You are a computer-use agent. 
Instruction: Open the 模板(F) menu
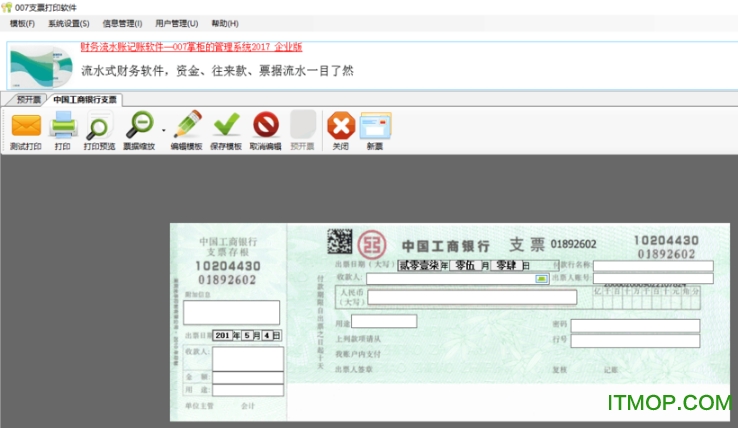22,24
